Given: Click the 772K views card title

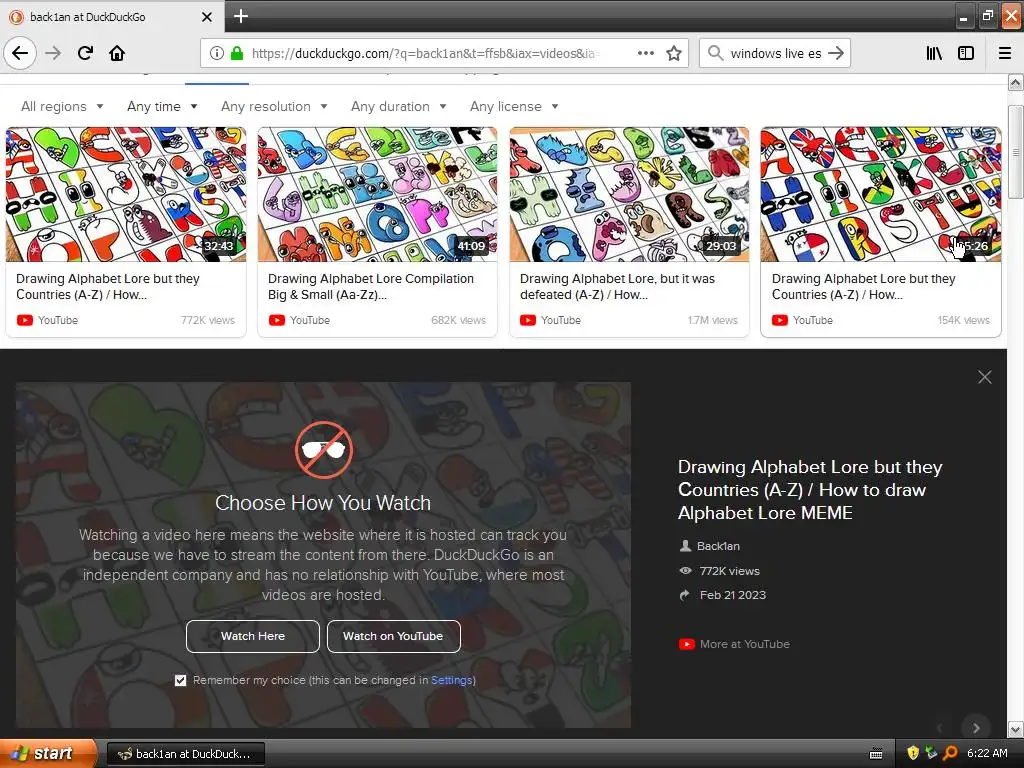Looking at the screenshot, I should point(108,287).
